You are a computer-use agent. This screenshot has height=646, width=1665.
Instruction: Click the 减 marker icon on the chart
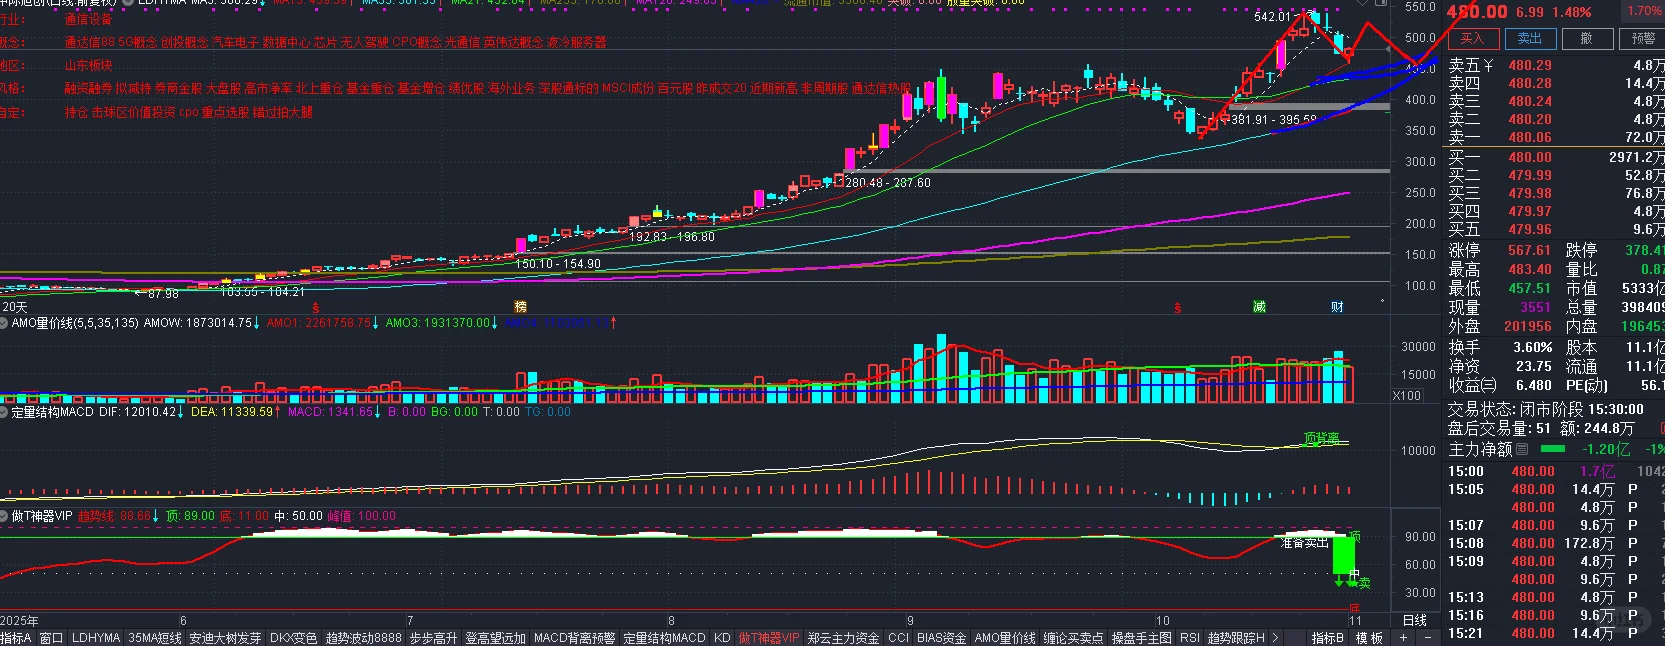coord(1259,307)
